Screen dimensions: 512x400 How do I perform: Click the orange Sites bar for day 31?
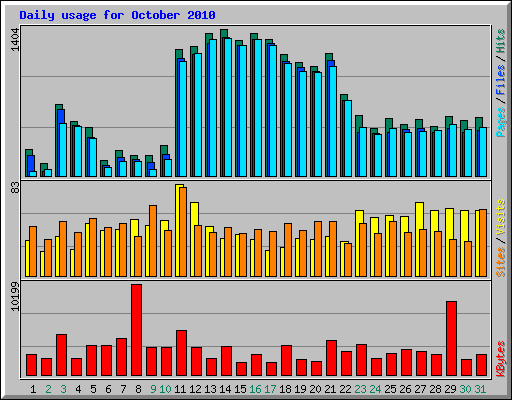point(483,243)
